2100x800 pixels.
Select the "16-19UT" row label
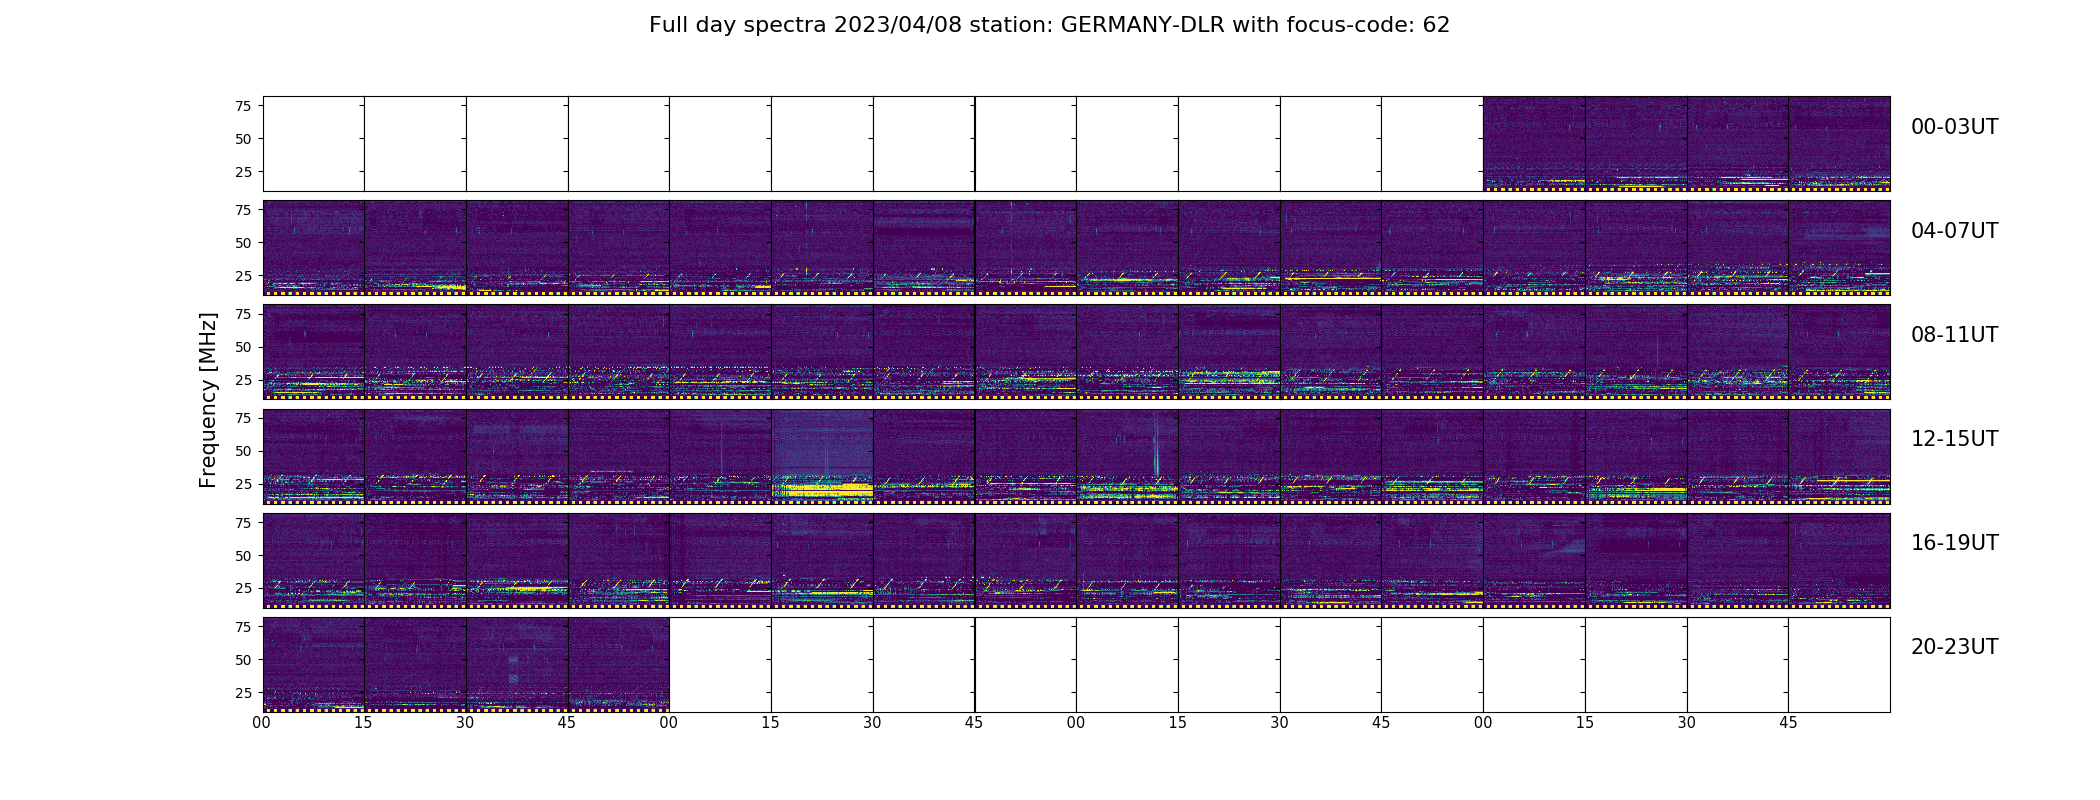click(1954, 543)
